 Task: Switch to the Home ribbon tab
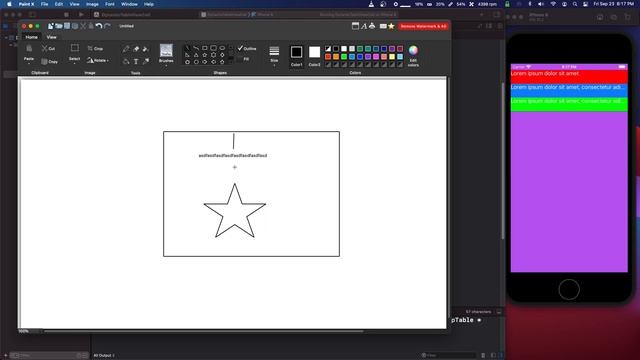point(31,37)
